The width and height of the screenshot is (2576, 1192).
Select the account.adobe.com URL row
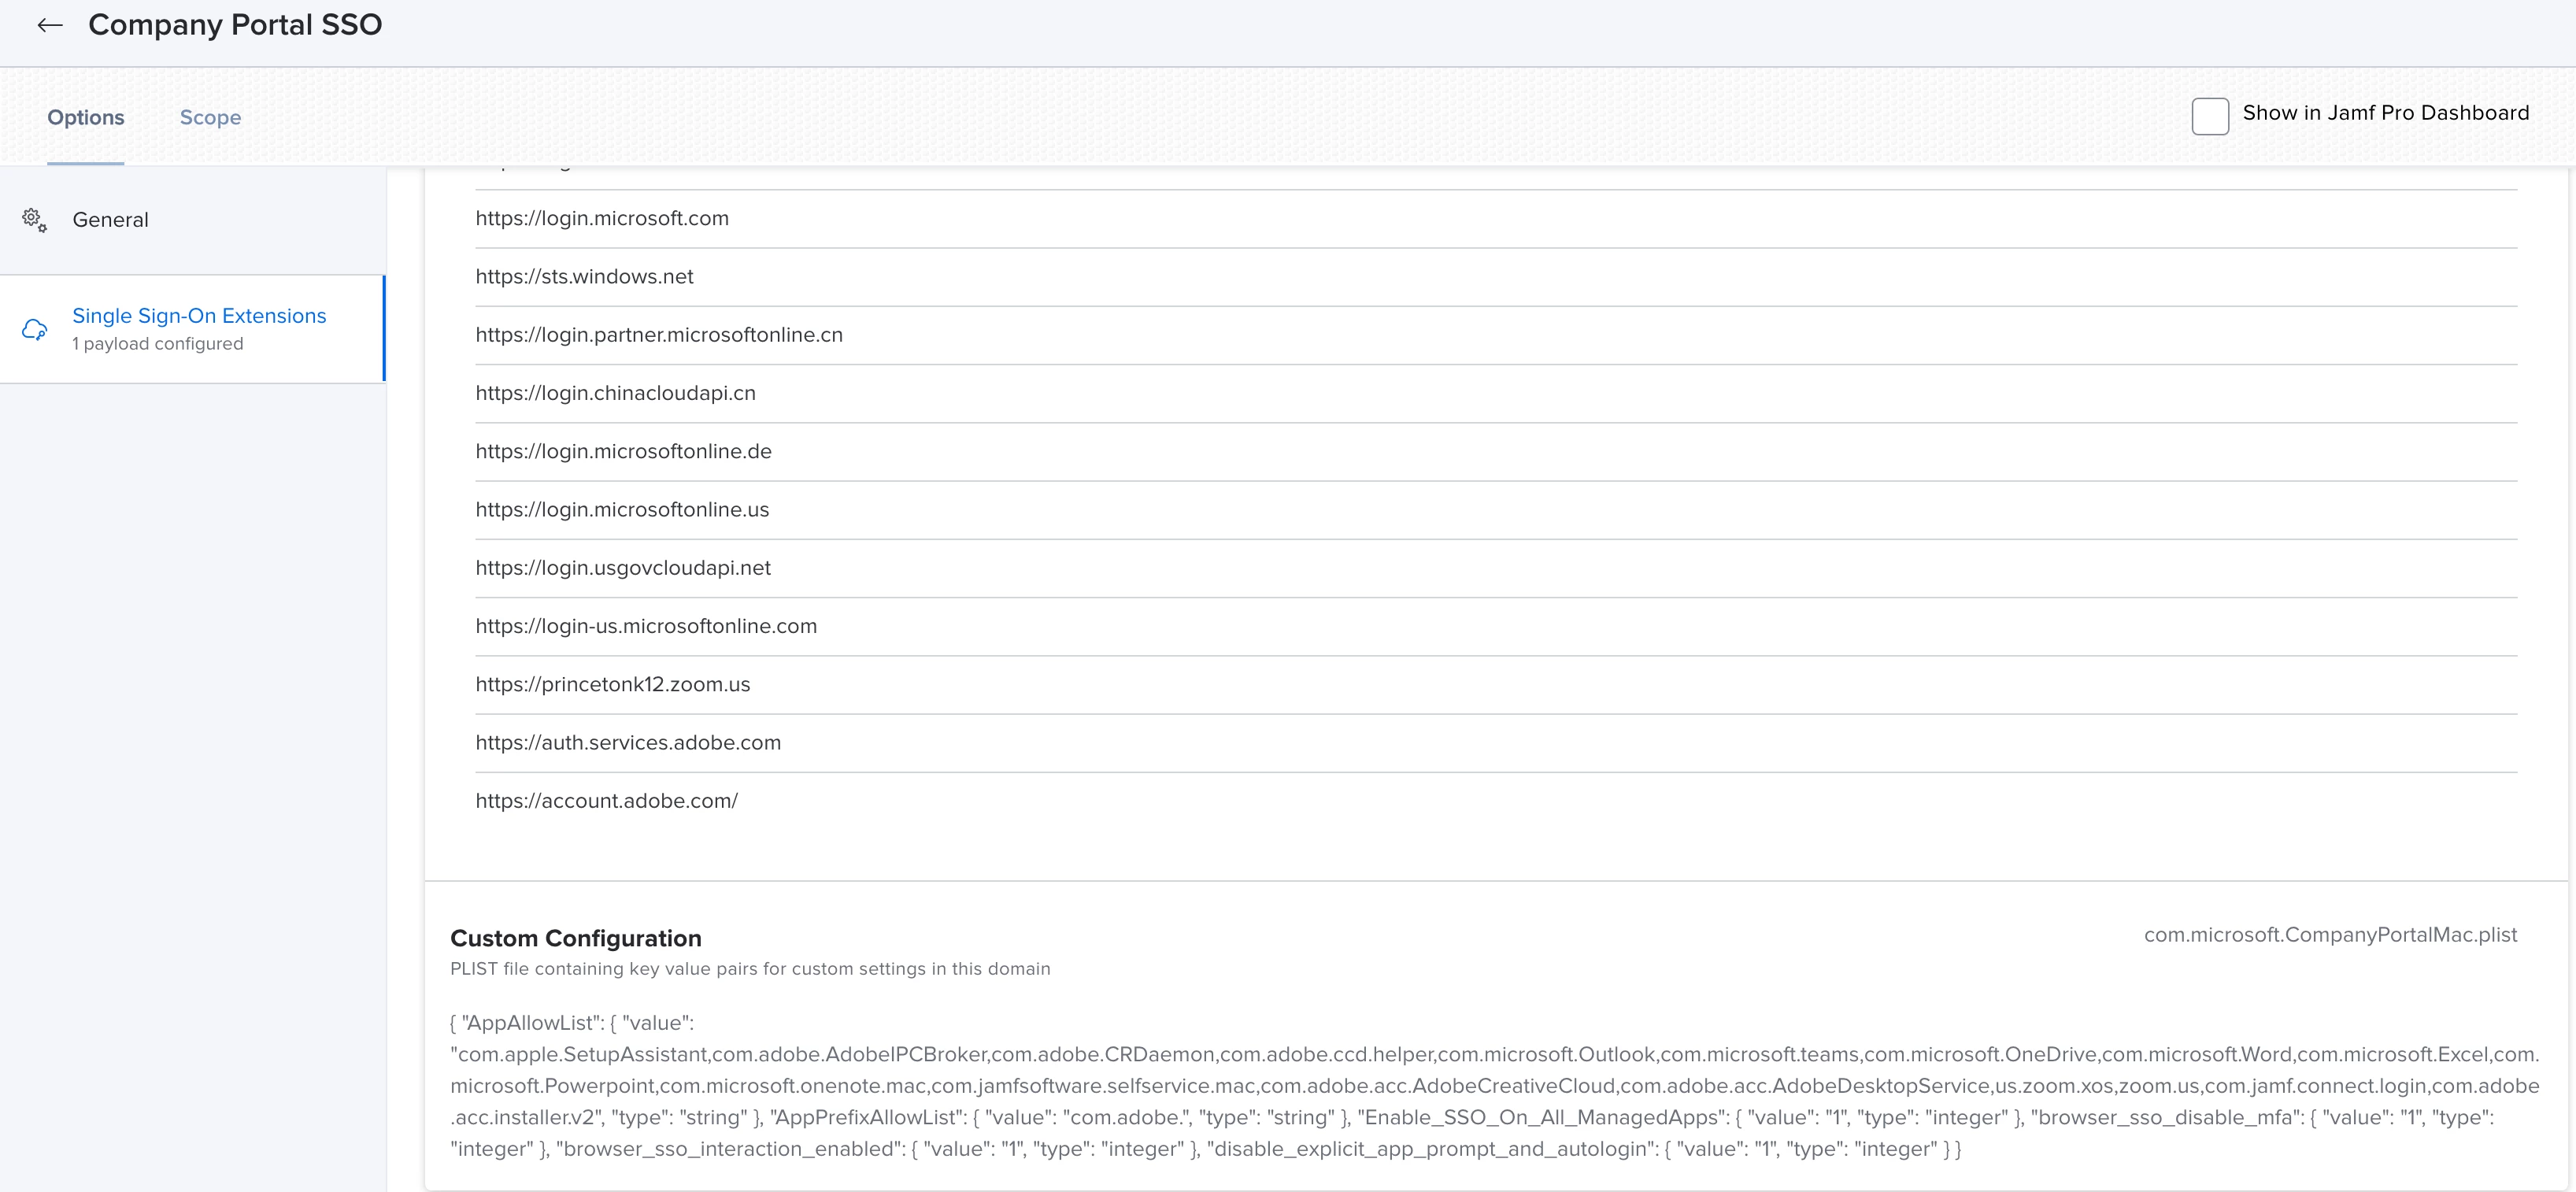click(1496, 801)
